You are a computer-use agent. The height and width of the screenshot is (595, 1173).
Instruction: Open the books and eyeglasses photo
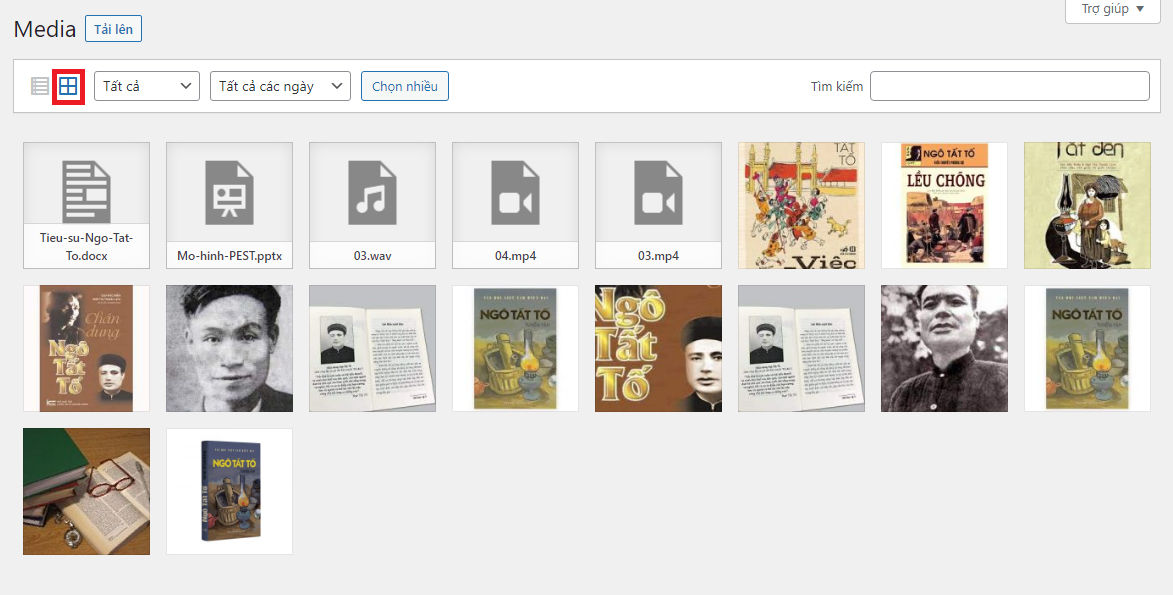point(86,491)
